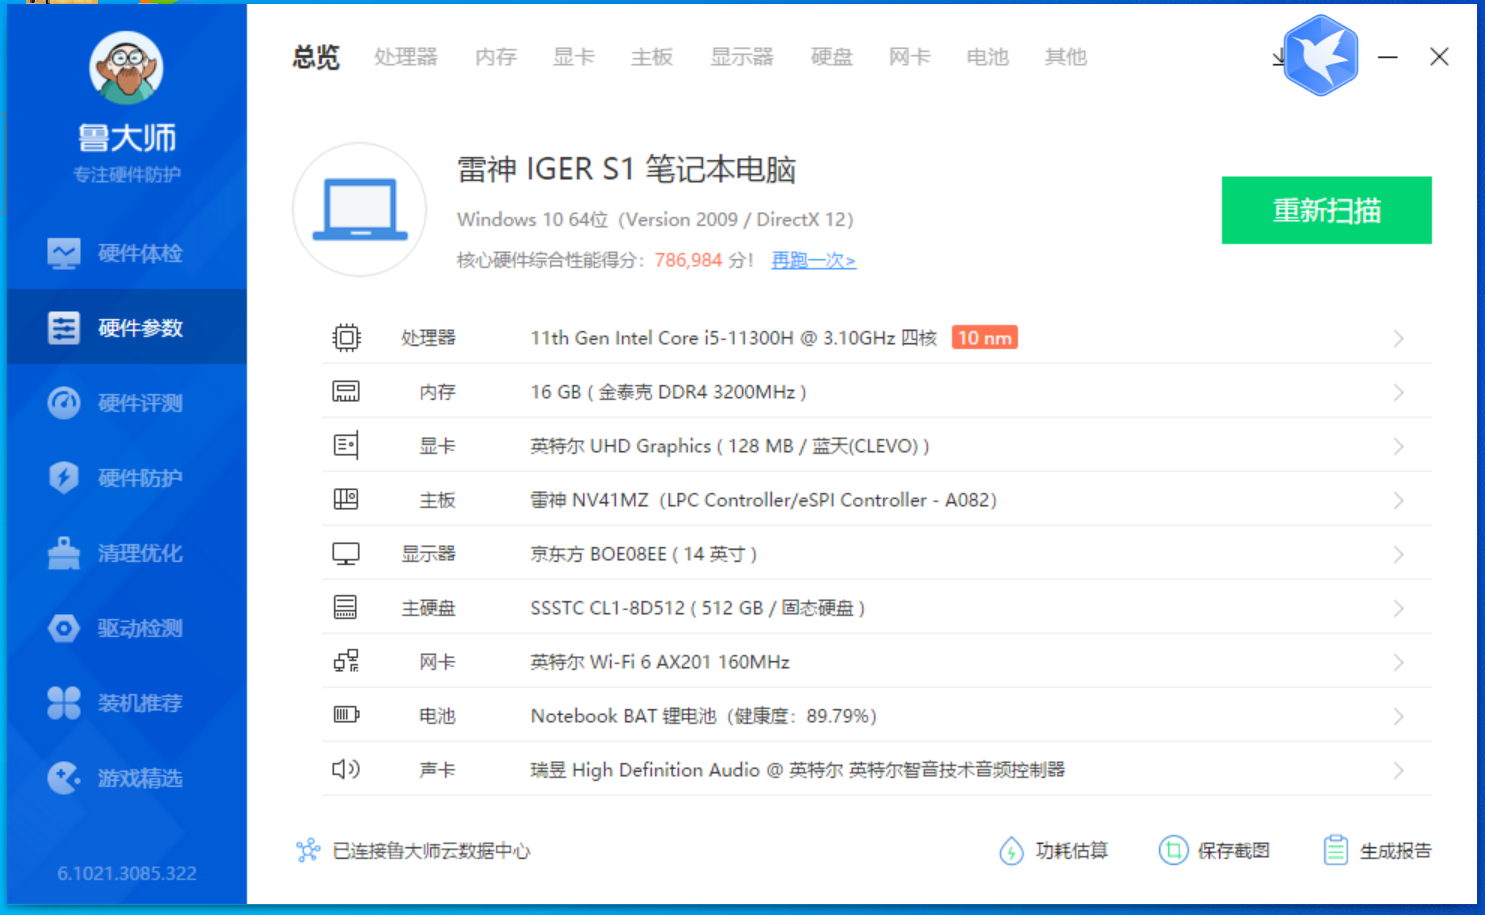Image resolution: width=1485 pixels, height=915 pixels.
Task: Switch to the 显示器 tab
Action: tap(742, 57)
